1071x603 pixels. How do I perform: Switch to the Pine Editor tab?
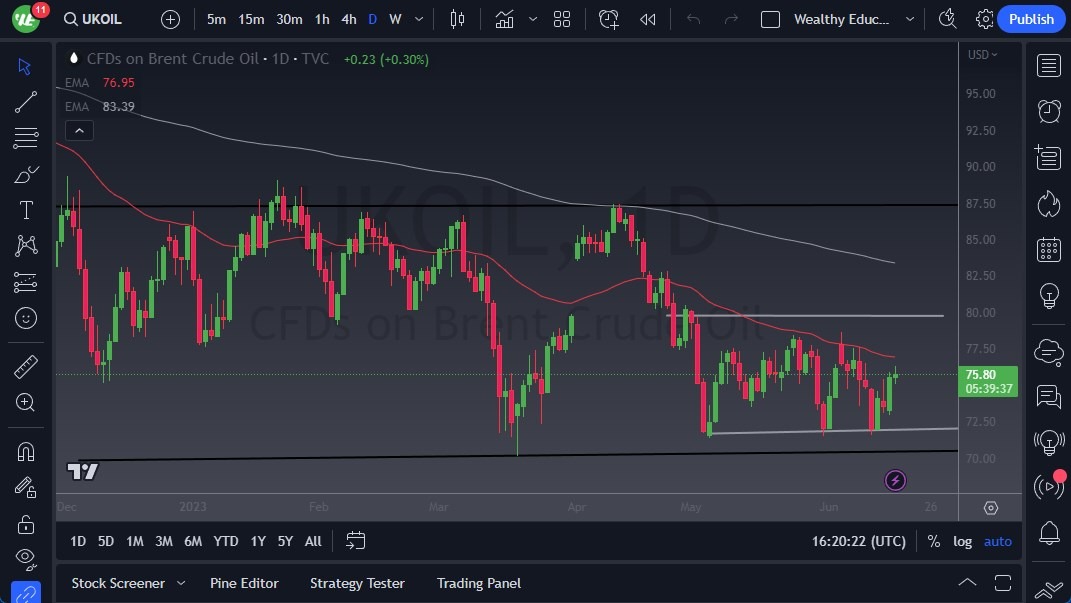coord(244,583)
